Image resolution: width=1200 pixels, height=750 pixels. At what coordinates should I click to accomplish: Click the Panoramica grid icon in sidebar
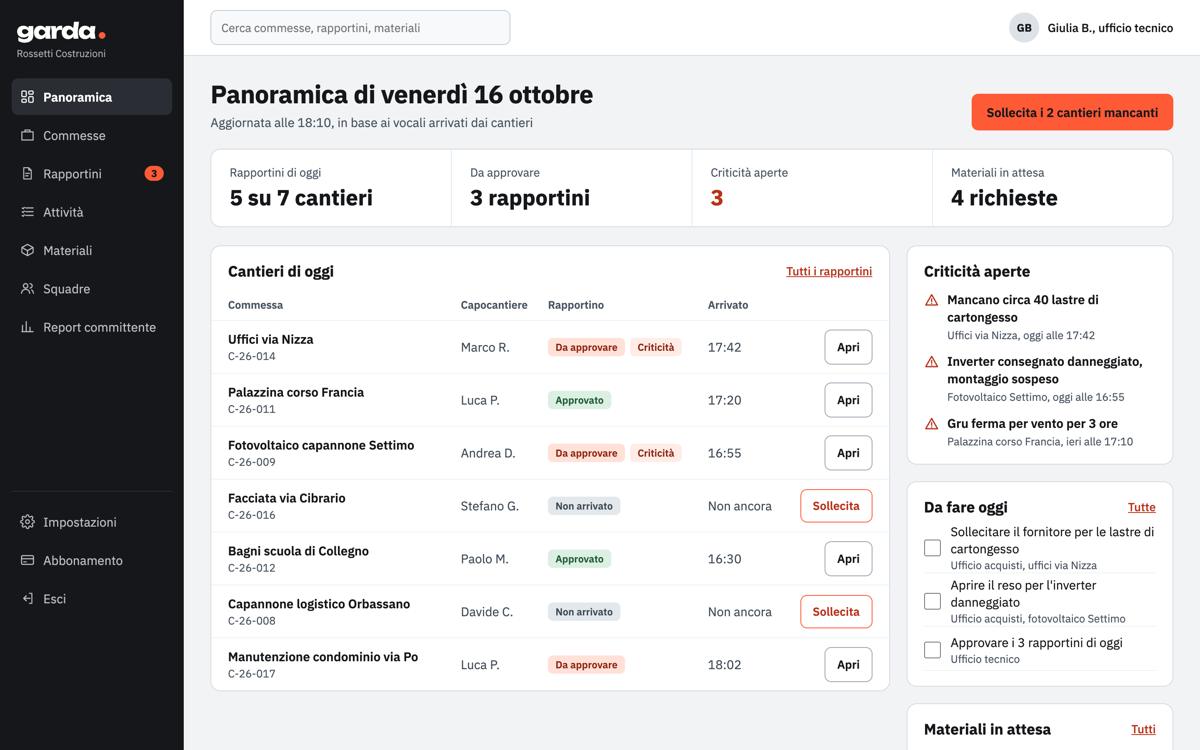tap(28, 97)
